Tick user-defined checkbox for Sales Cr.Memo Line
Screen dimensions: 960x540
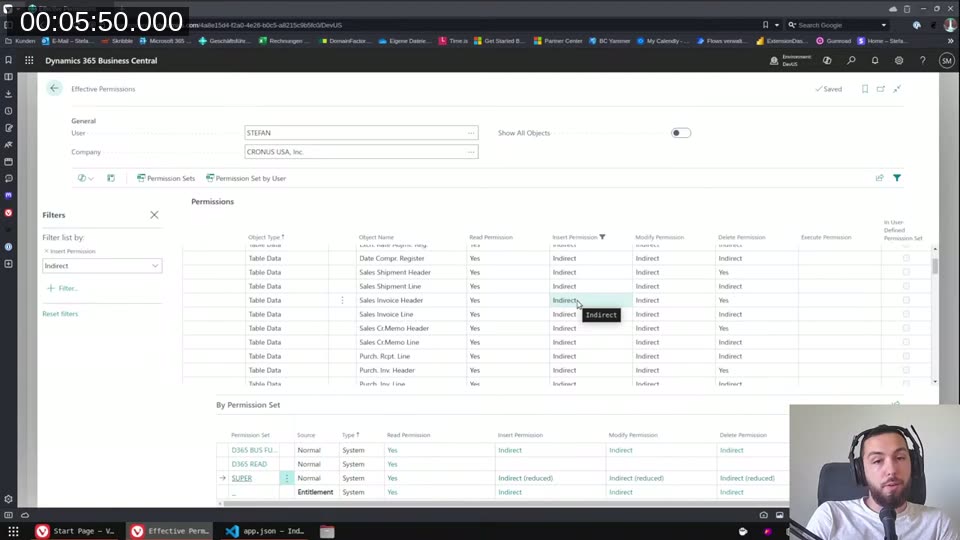[x=906, y=342]
